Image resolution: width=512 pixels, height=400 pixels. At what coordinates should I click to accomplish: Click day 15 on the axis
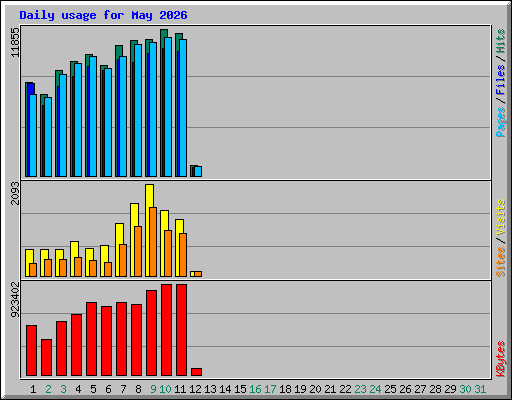[x=240, y=389]
